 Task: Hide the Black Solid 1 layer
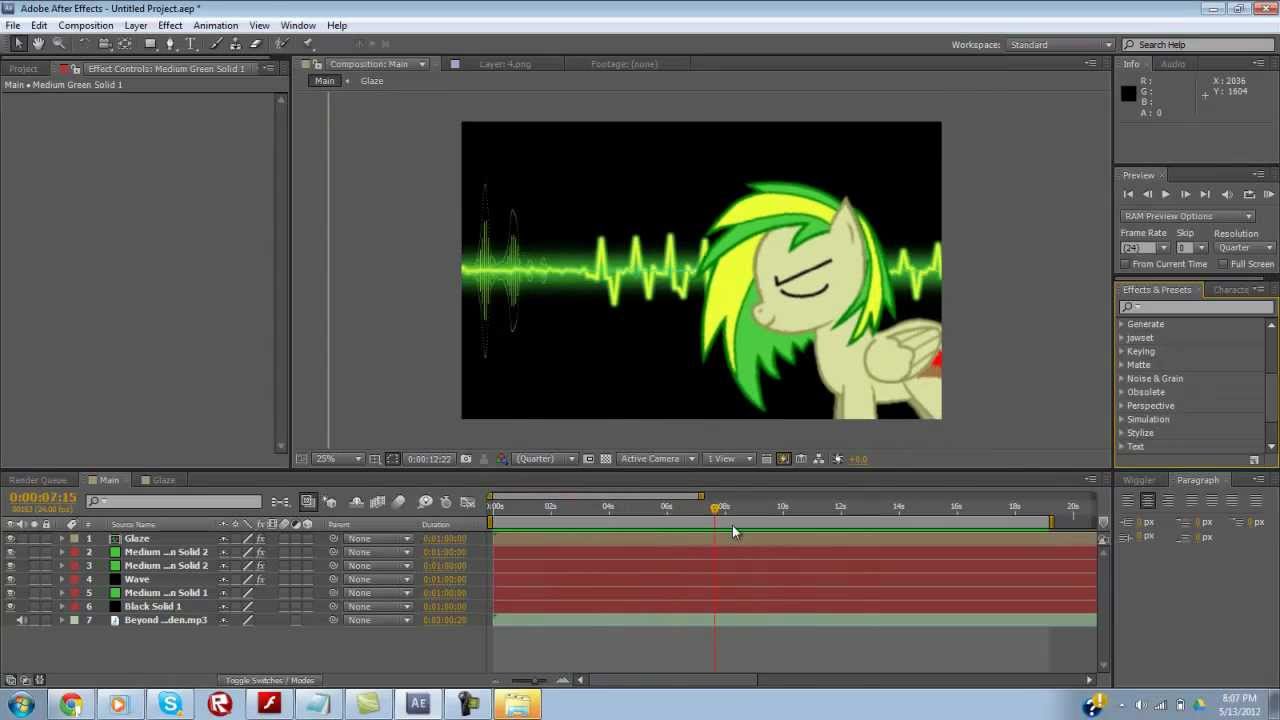click(11, 607)
